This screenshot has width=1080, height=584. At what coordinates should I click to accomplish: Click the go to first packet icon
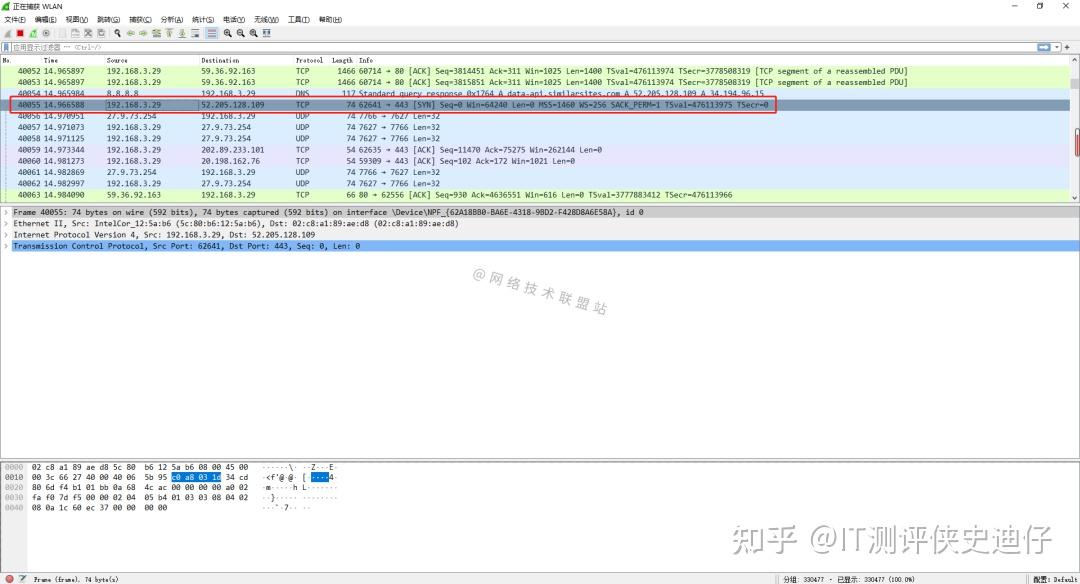click(x=169, y=33)
